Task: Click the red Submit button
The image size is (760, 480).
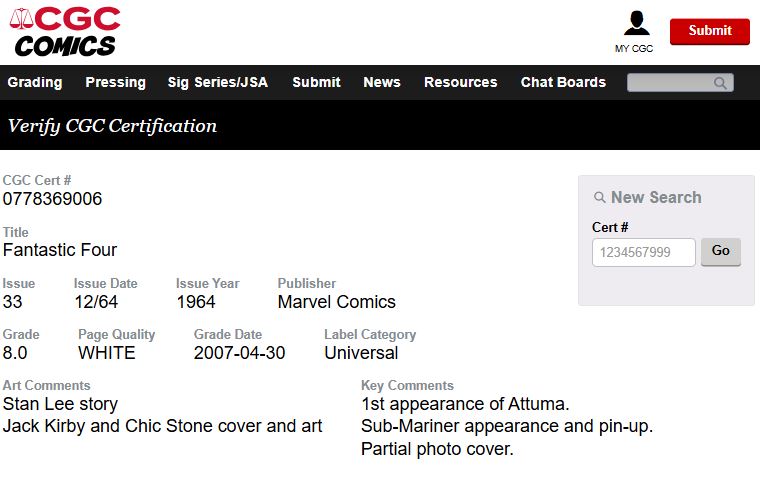Action: [x=709, y=31]
